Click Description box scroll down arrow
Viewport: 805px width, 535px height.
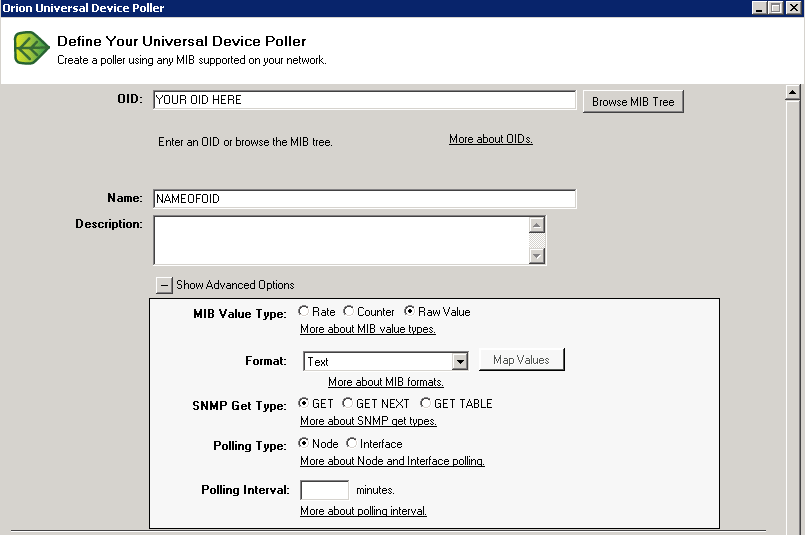coord(536,256)
